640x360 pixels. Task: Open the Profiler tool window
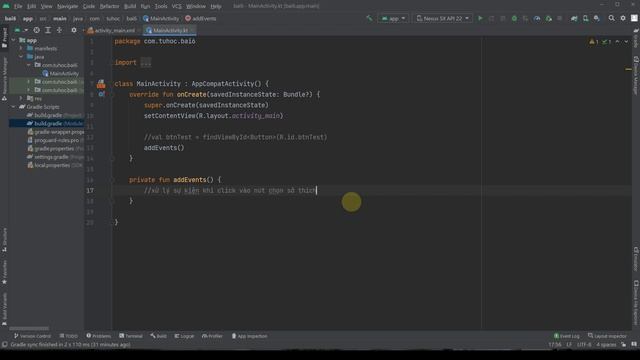(212, 336)
